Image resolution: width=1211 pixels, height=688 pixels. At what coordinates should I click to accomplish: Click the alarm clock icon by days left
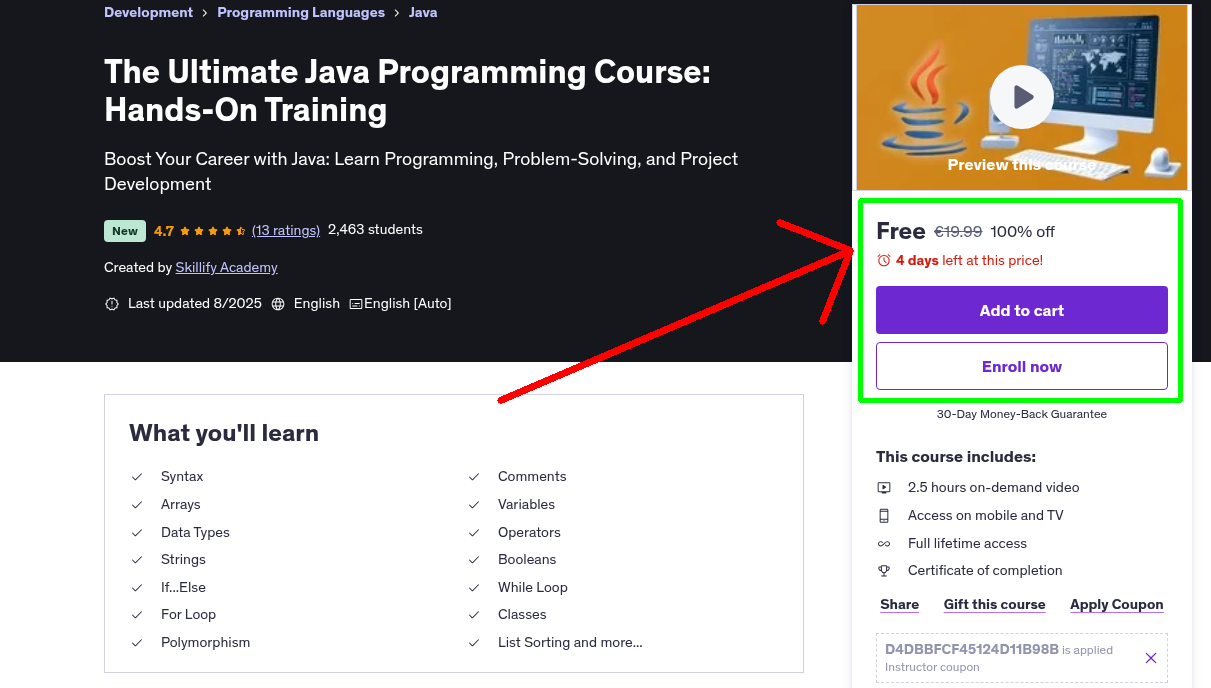coord(883,260)
